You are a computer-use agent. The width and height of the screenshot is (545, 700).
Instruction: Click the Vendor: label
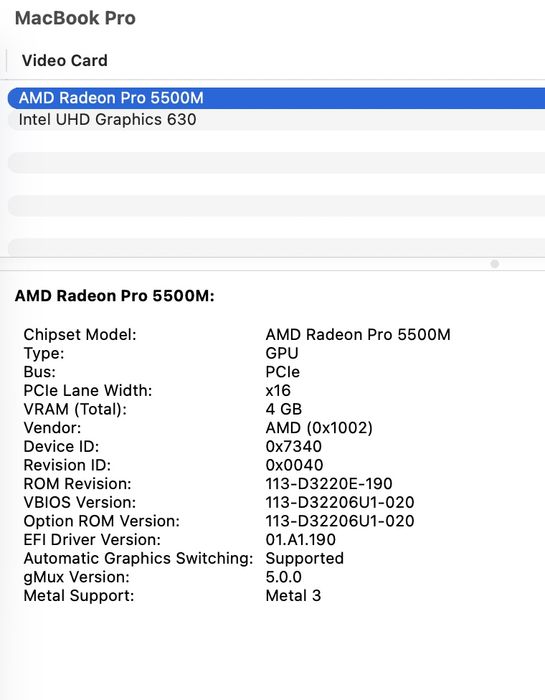(x=52, y=428)
